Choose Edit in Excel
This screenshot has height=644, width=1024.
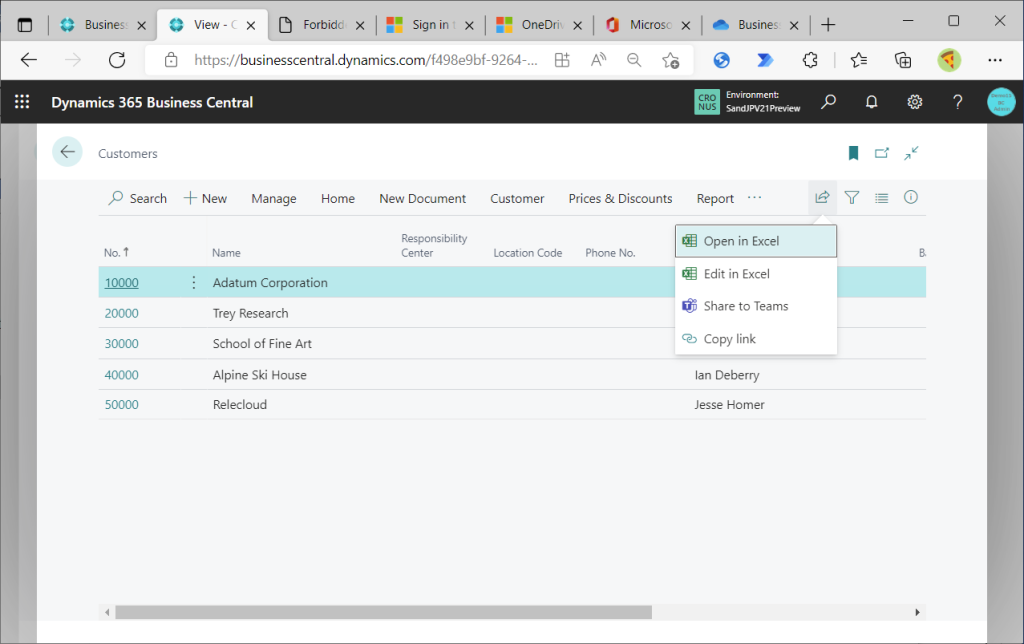click(x=756, y=274)
